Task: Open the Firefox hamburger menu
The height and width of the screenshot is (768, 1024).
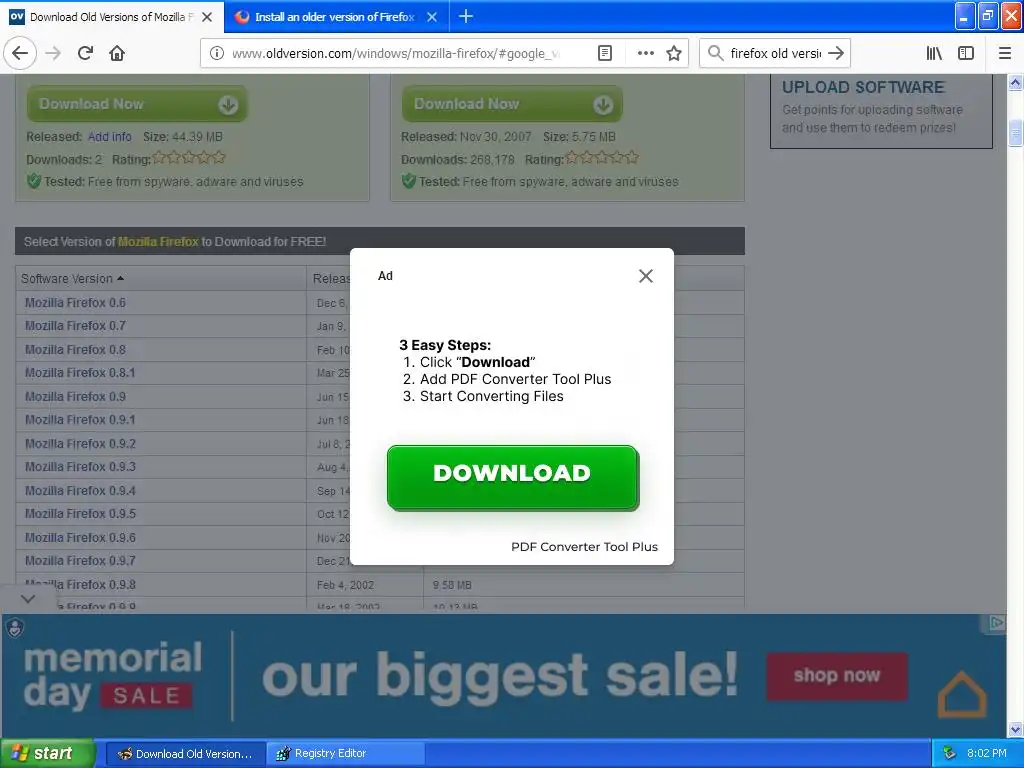Action: 1004,53
